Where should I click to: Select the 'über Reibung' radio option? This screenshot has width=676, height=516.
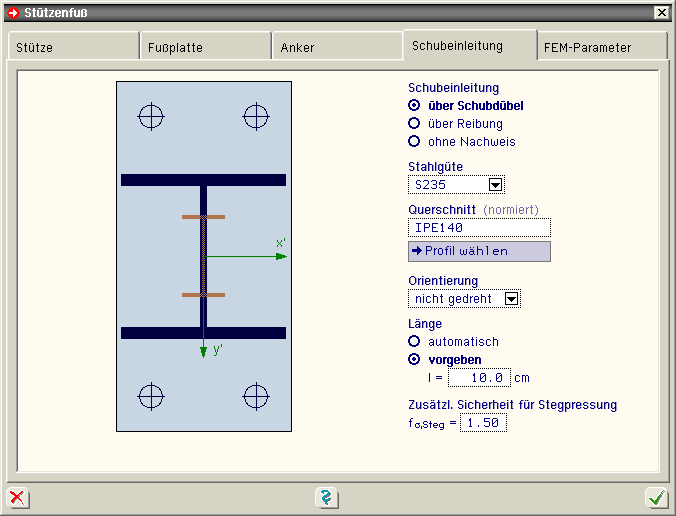pyautogui.click(x=415, y=123)
